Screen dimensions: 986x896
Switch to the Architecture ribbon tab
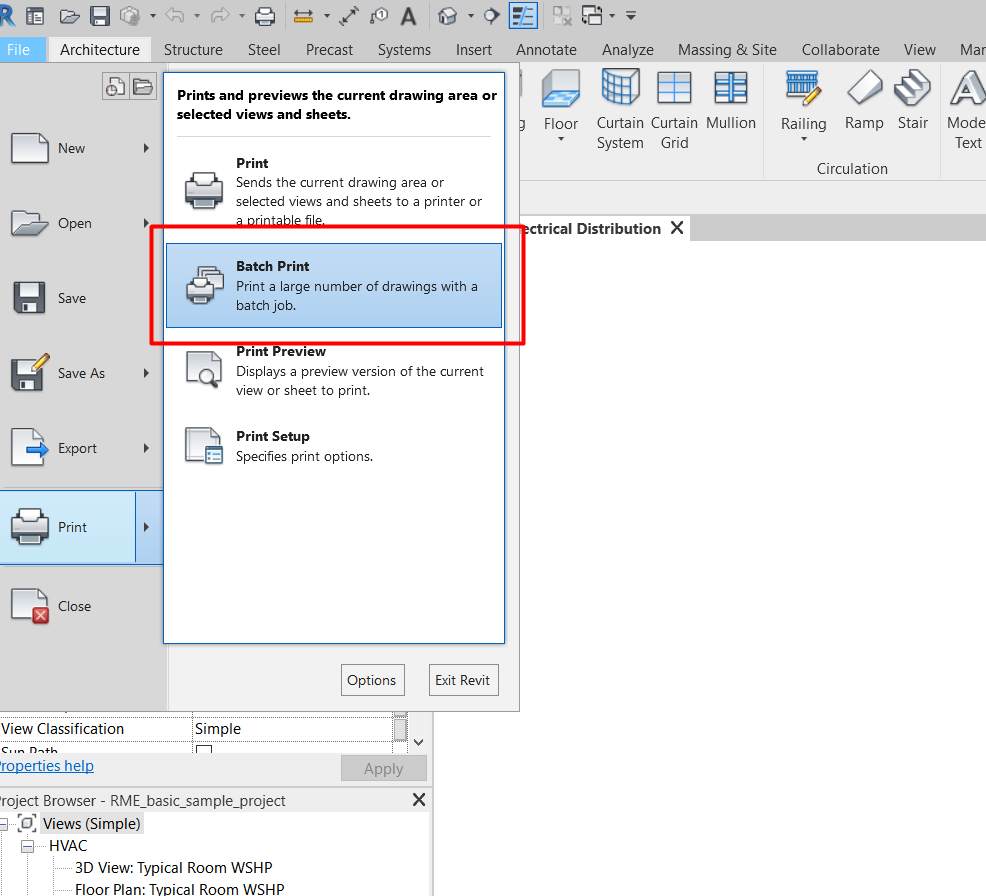(99, 50)
